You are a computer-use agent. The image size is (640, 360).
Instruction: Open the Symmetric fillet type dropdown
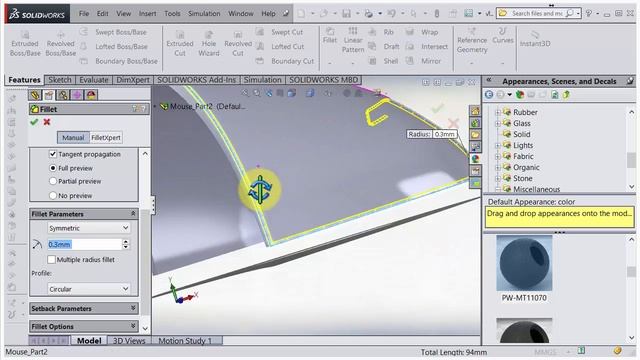pos(89,228)
